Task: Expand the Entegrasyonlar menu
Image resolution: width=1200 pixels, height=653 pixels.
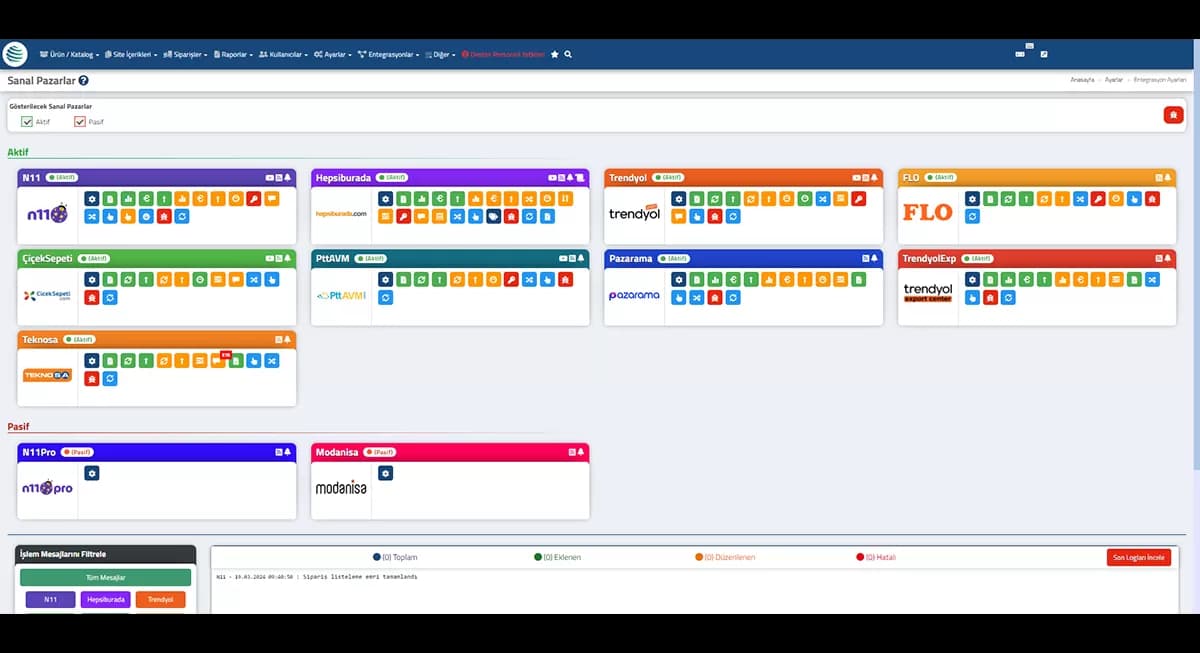Action: [388, 54]
